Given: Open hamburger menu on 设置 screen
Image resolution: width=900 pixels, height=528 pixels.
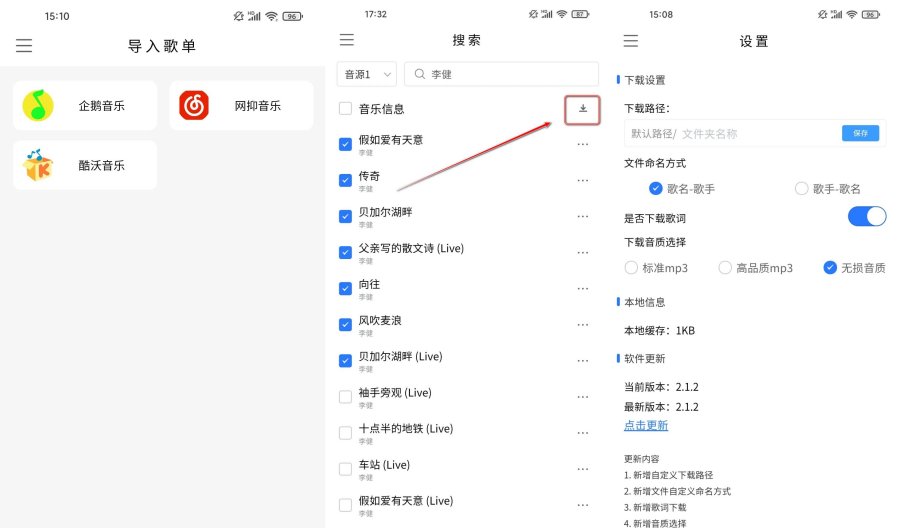Looking at the screenshot, I should click(x=630, y=41).
